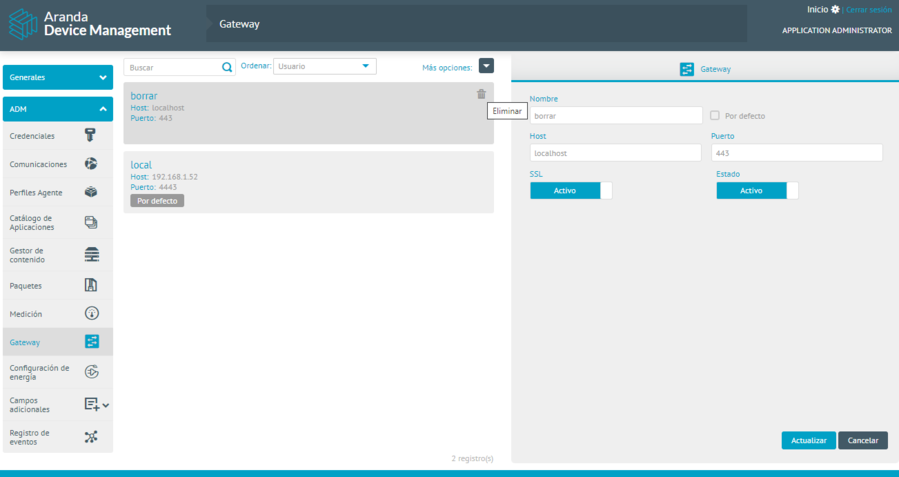Image resolution: width=899 pixels, height=477 pixels.
Task: Click the trash icon on borrar gateway
Action: 481,94
